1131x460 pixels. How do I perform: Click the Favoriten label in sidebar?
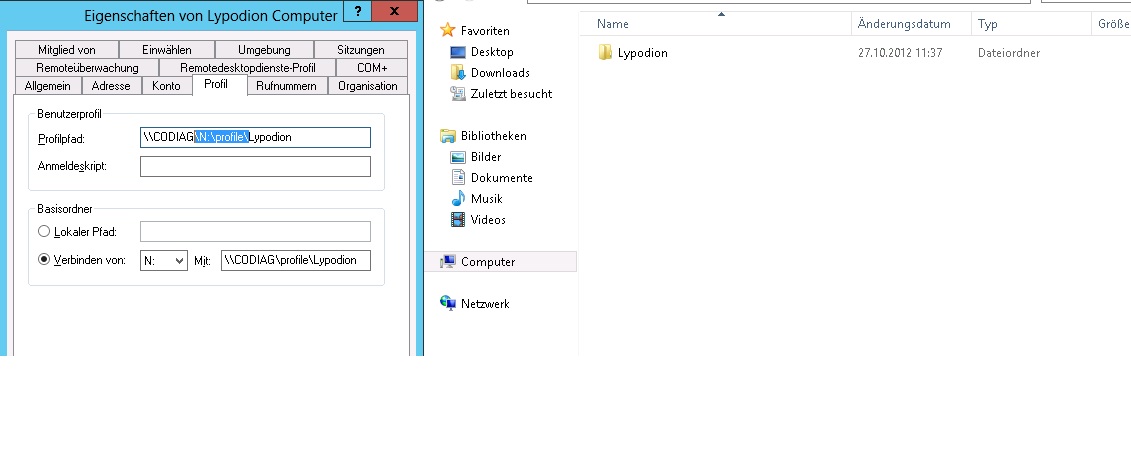[485, 31]
